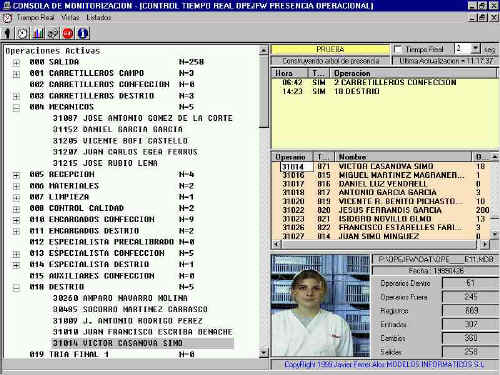Select 002 CARRETILLEROS CONFECCION in tree
This screenshot has width=500, height=375.
(112, 84)
